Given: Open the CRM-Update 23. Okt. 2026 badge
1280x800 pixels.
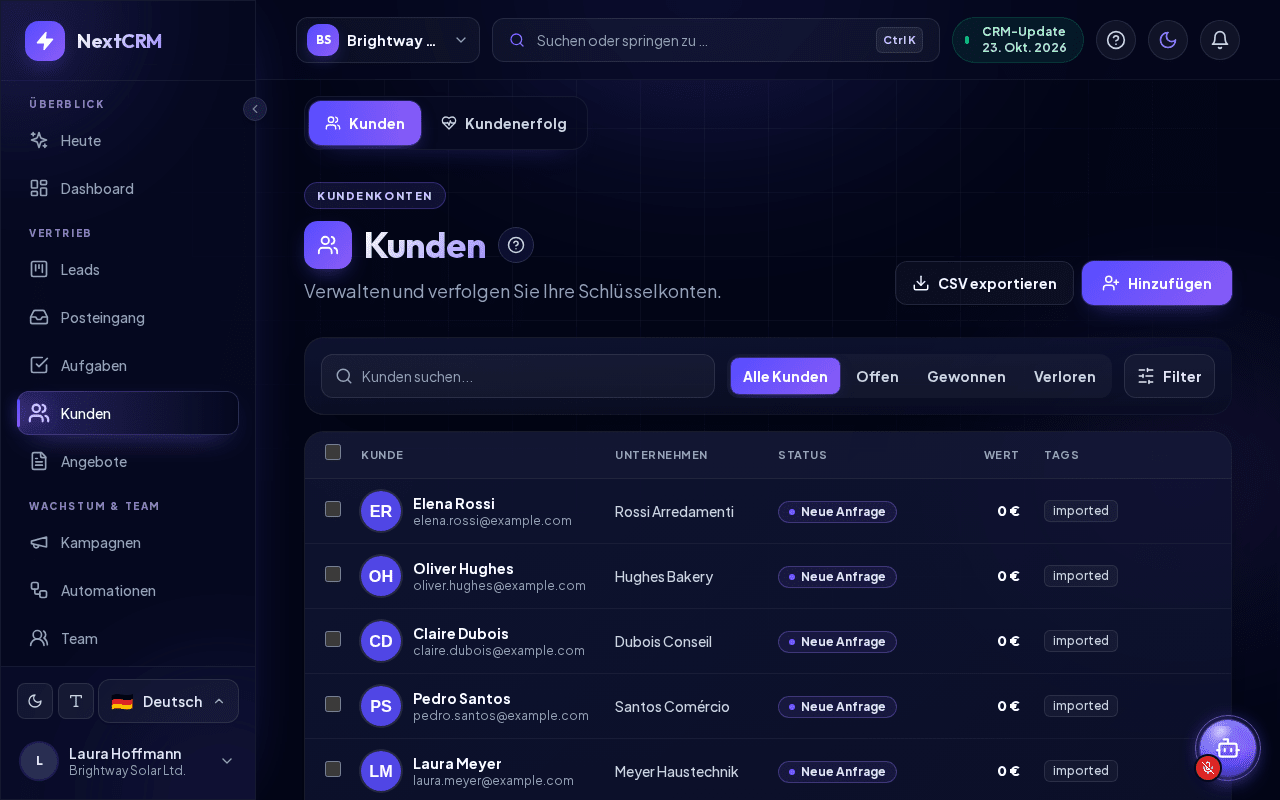Looking at the screenshot, I should click(1018, 40).
